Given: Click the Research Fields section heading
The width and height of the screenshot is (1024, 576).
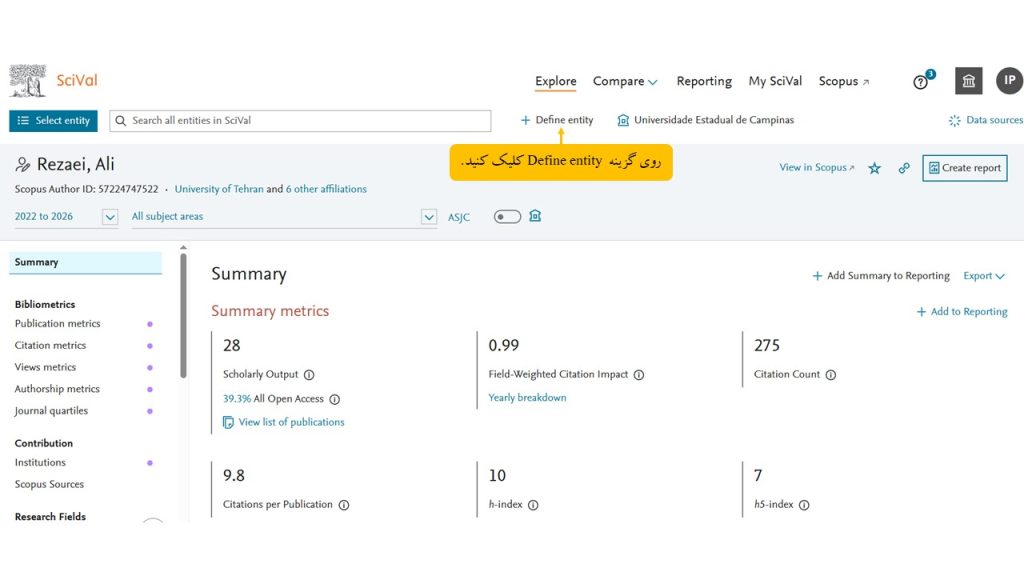Looking at the screenshot, I should coord(50,517).
